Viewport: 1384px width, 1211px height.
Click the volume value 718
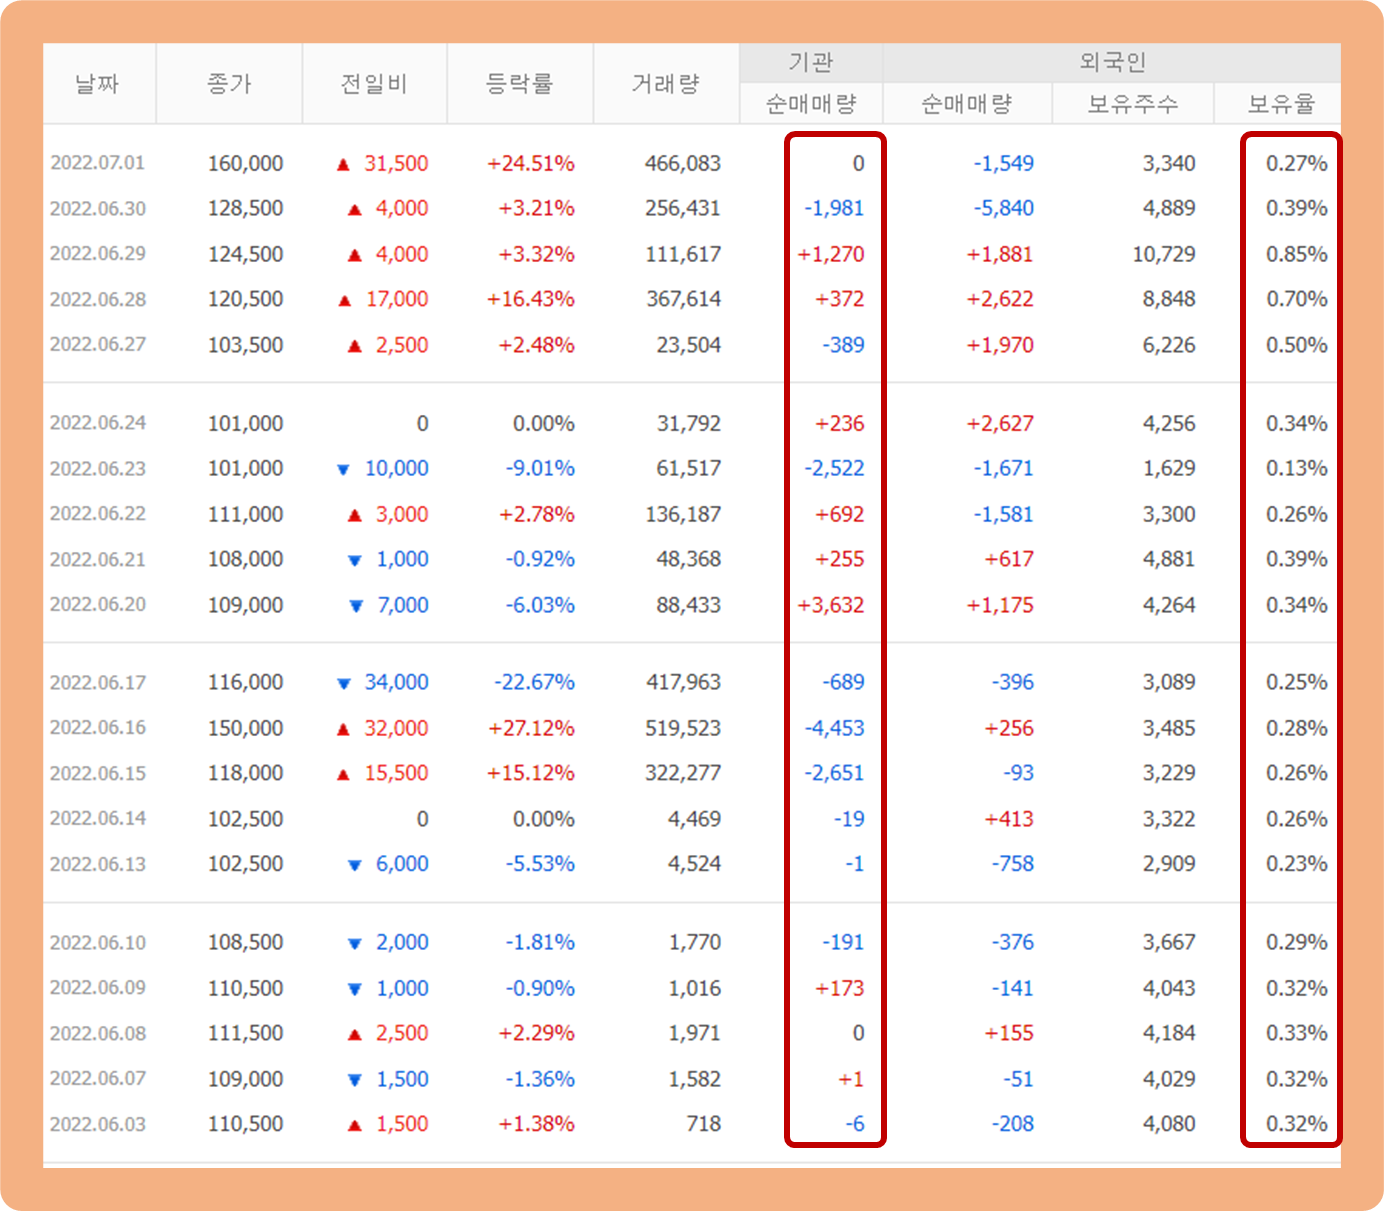pyautogui.click(x=704, y=1124)
